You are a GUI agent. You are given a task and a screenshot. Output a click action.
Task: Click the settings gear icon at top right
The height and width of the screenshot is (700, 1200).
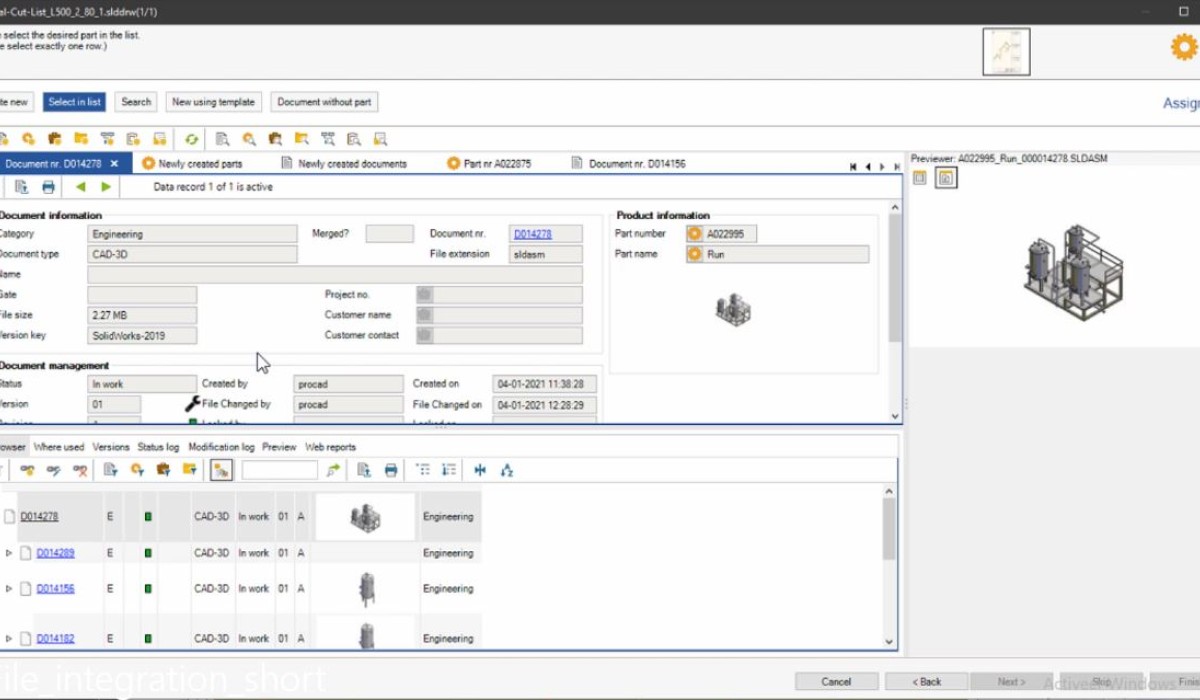point(1184,48)
